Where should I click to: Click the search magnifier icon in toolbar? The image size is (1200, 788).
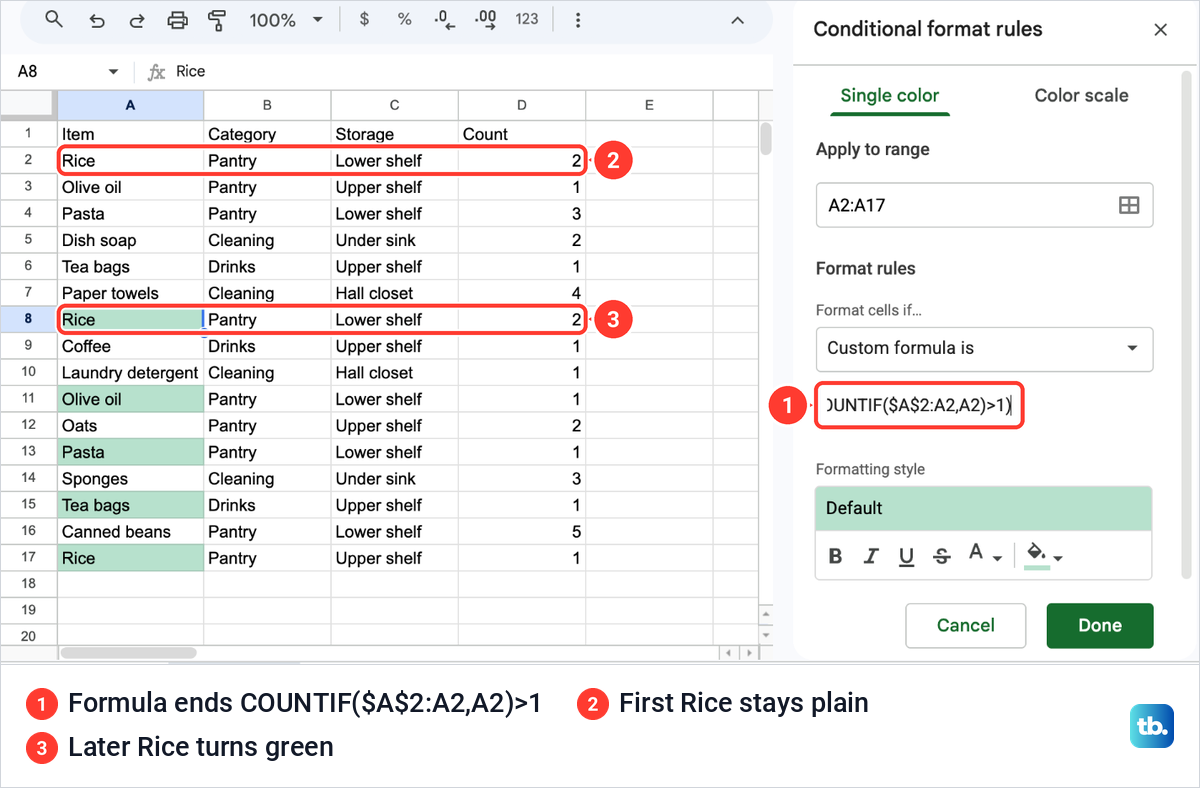pos(55,20)
